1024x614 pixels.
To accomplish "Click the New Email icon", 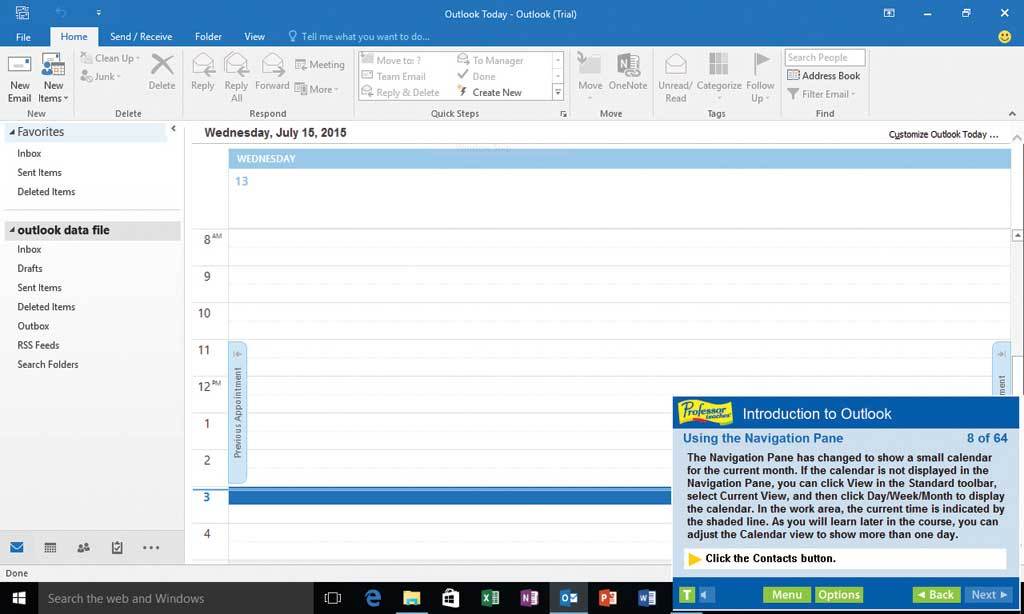I will tap(19, 78).
